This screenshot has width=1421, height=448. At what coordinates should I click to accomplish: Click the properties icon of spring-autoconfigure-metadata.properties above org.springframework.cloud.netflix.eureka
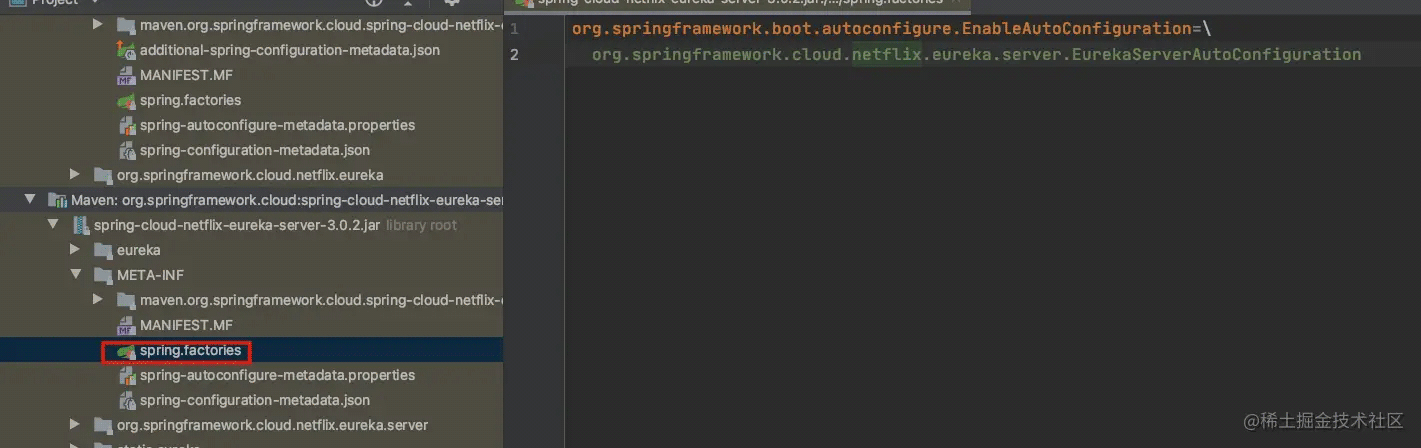[126, 125]
